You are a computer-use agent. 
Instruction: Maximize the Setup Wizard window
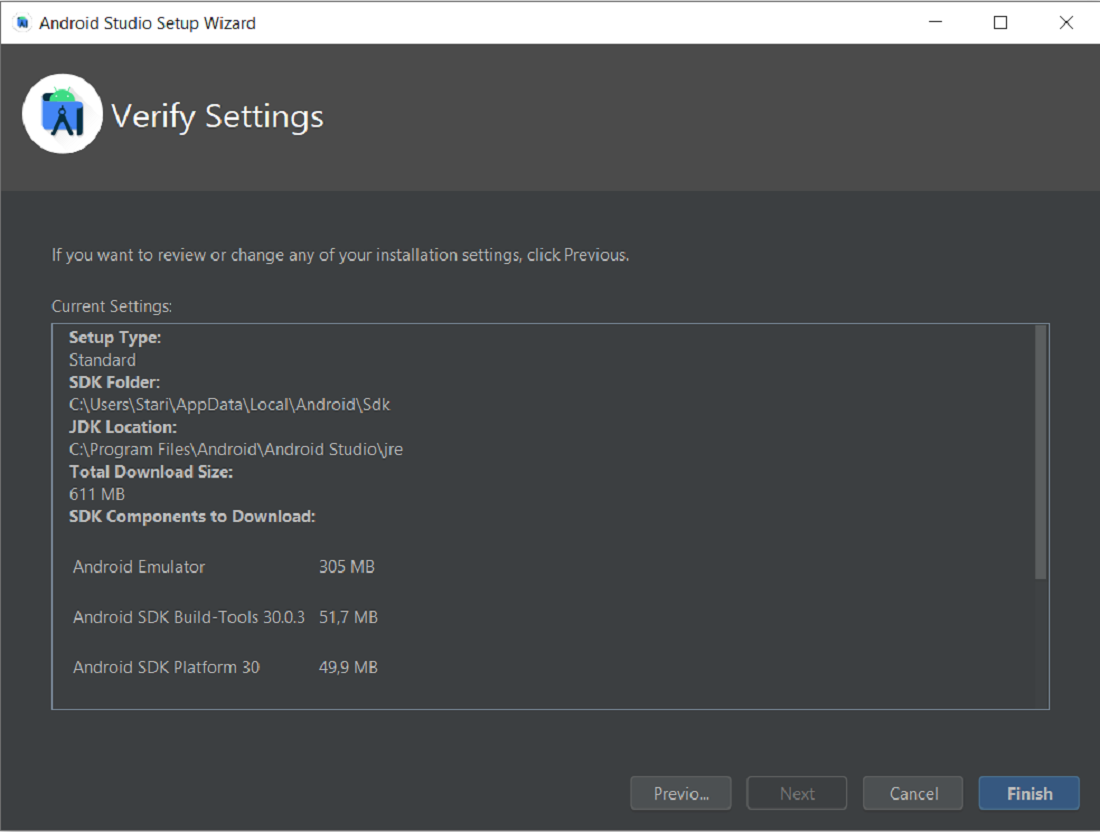tap(1000, 22)
